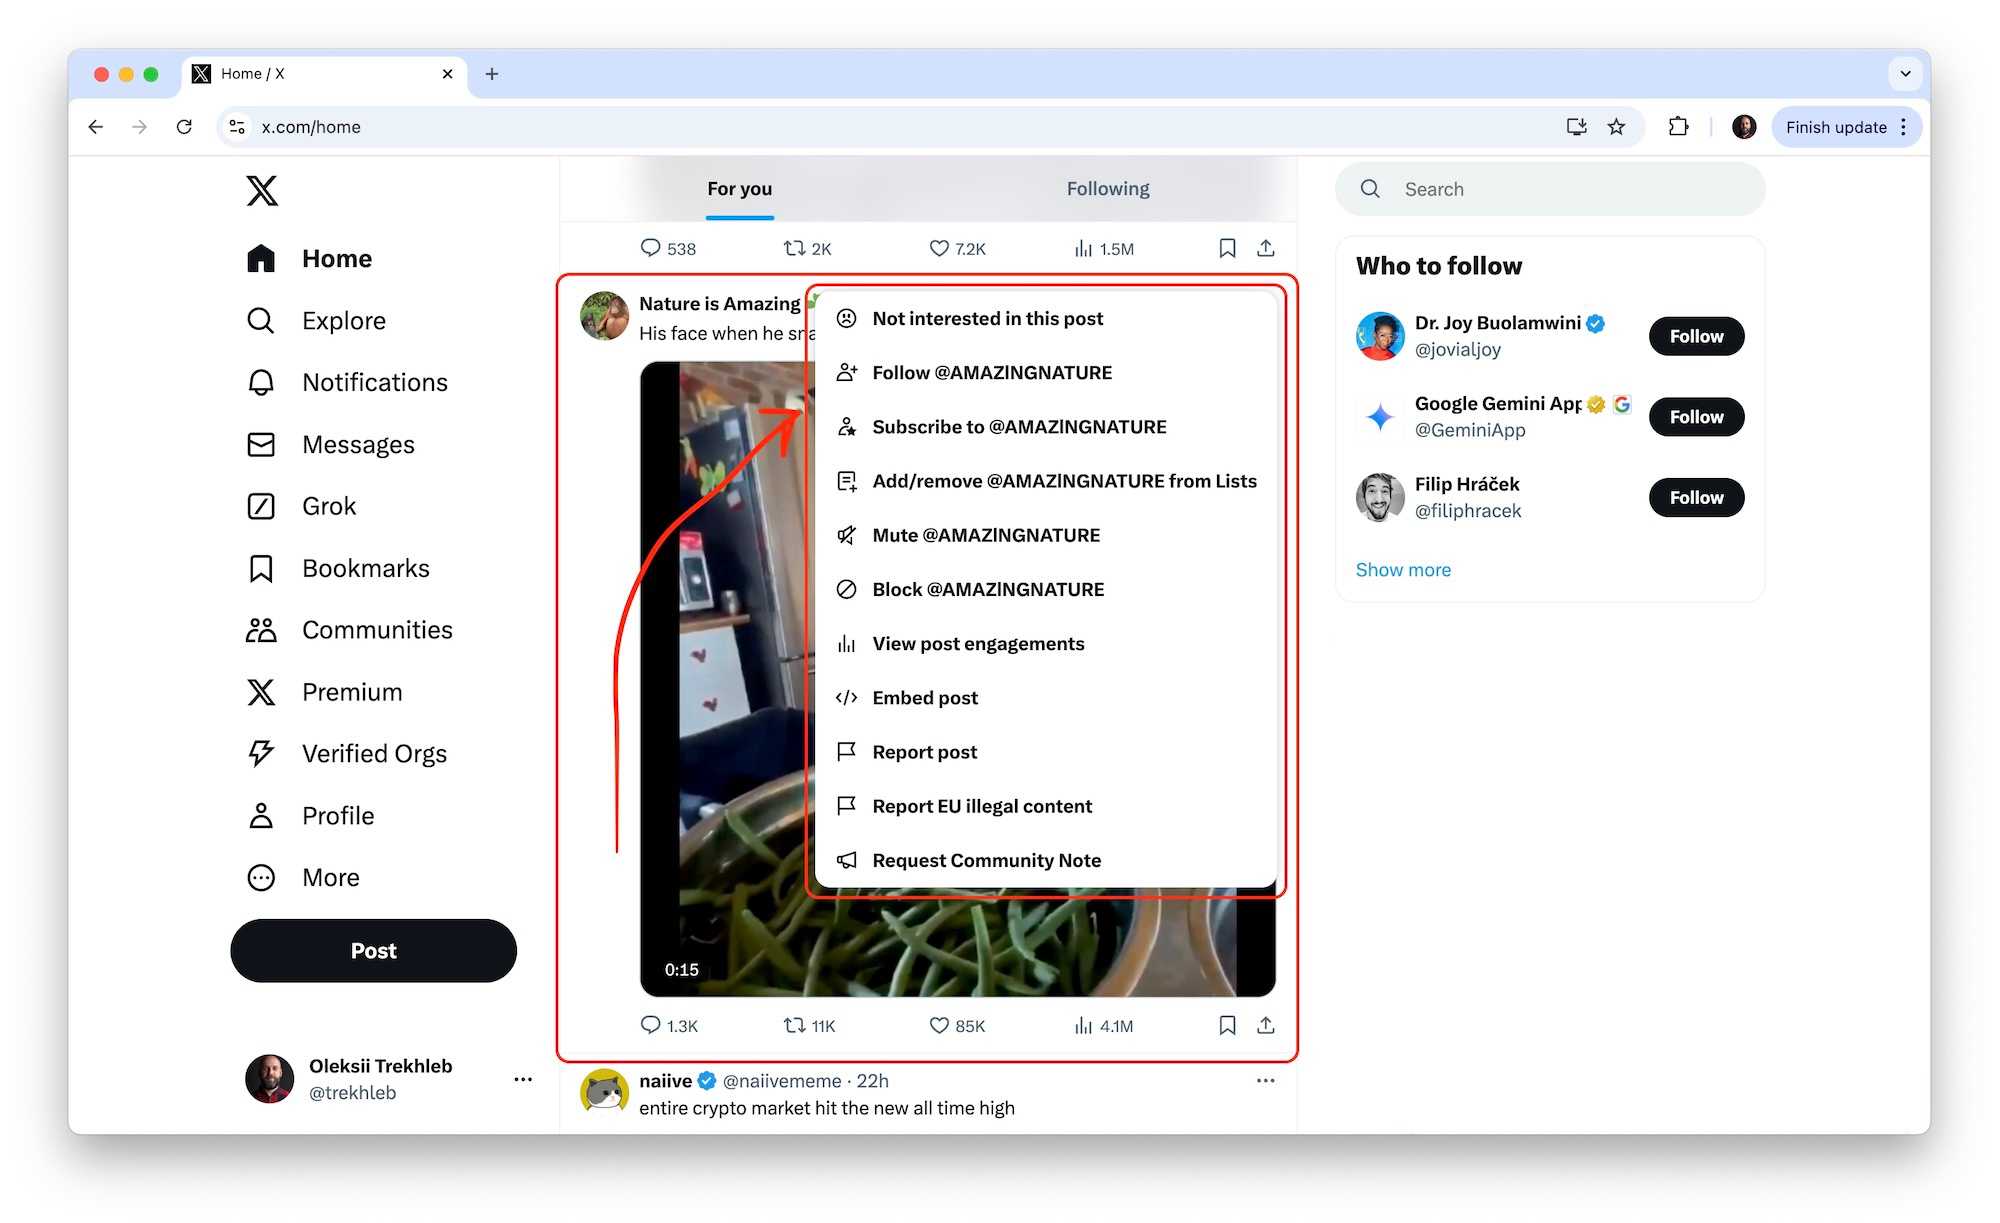Select Mute @AMAZINGNATURE from the menu
2000x1223 pixels.
coord(985,535)
